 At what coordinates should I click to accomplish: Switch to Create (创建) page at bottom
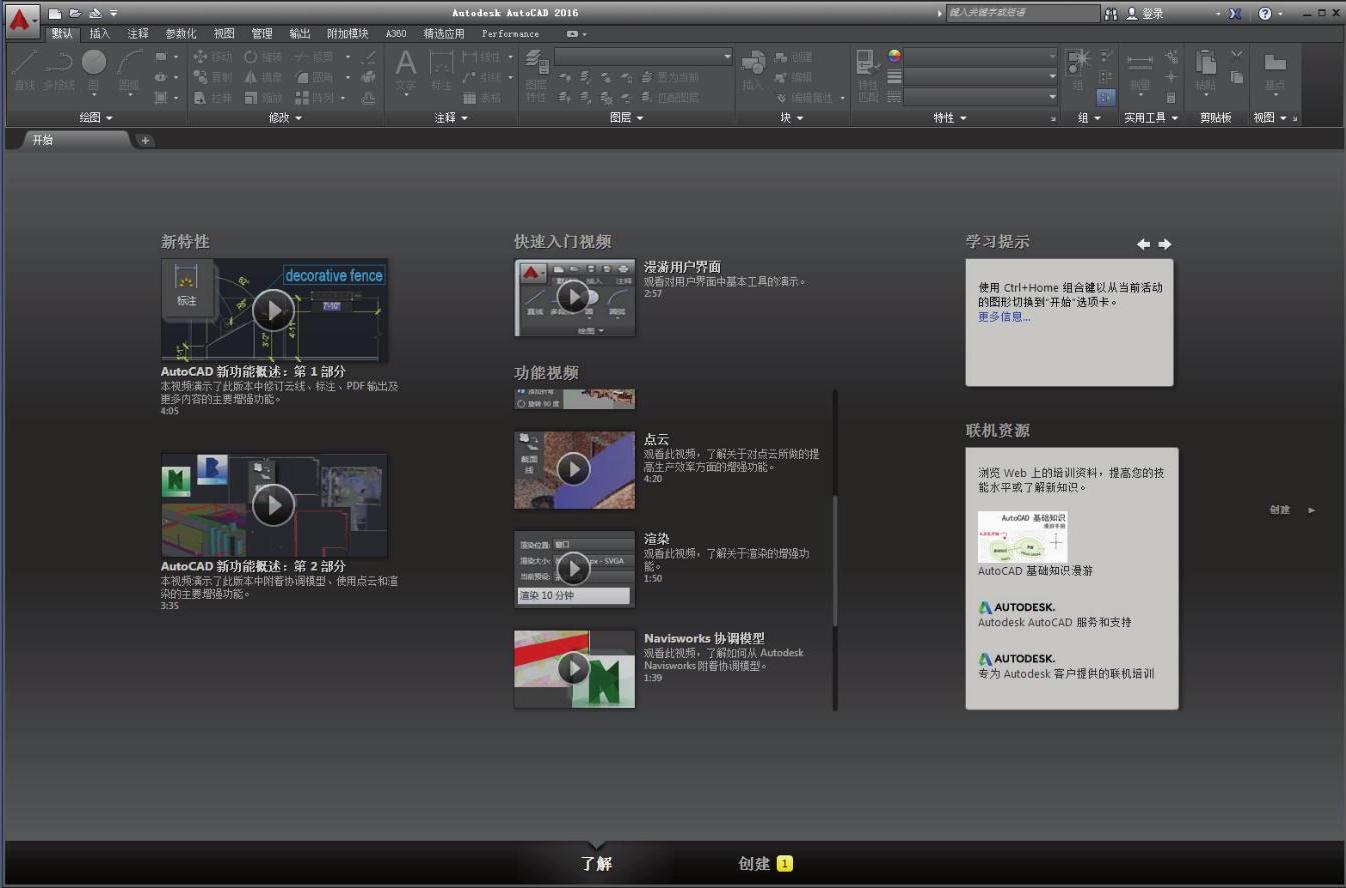(x=765, y=863)
